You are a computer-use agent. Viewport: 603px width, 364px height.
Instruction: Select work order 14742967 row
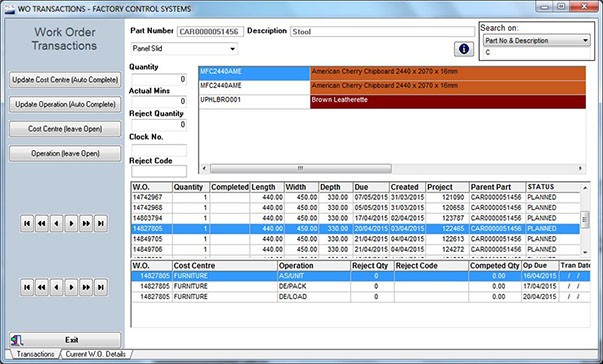point(356,197)
